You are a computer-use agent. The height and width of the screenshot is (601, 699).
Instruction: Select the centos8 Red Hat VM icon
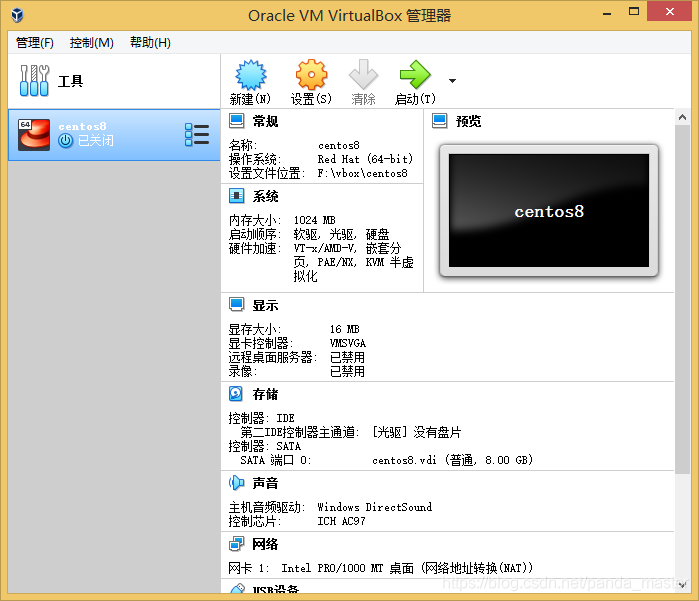pyautogui.click(x=34, y=135)
